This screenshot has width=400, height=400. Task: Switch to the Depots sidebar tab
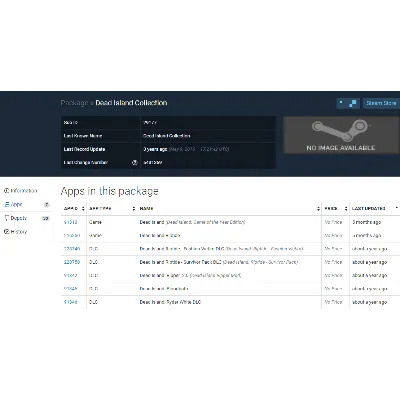[27, 218]
